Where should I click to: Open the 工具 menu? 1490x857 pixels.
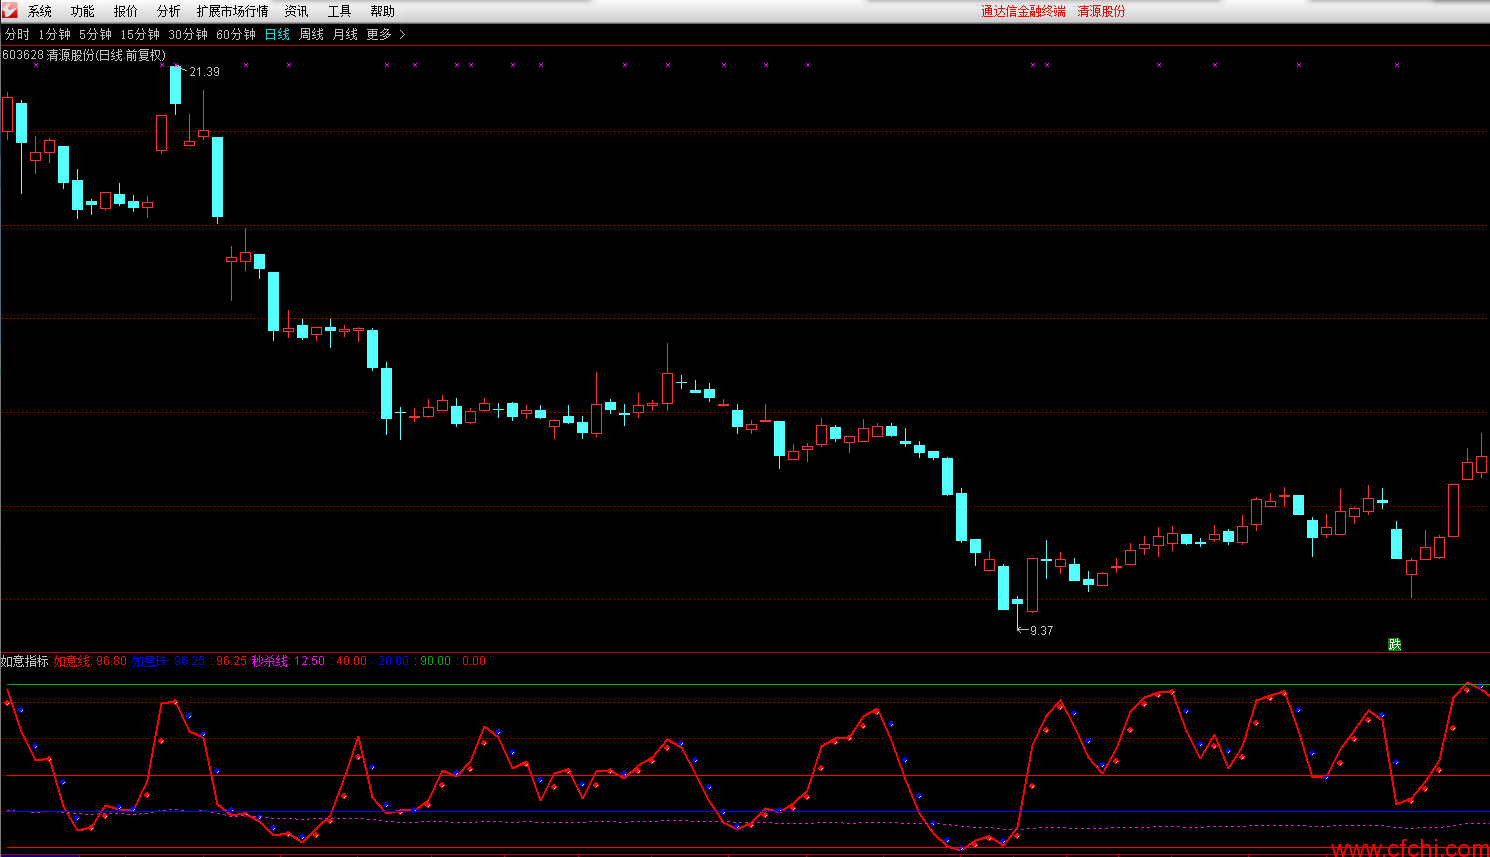tap(340, 12)
